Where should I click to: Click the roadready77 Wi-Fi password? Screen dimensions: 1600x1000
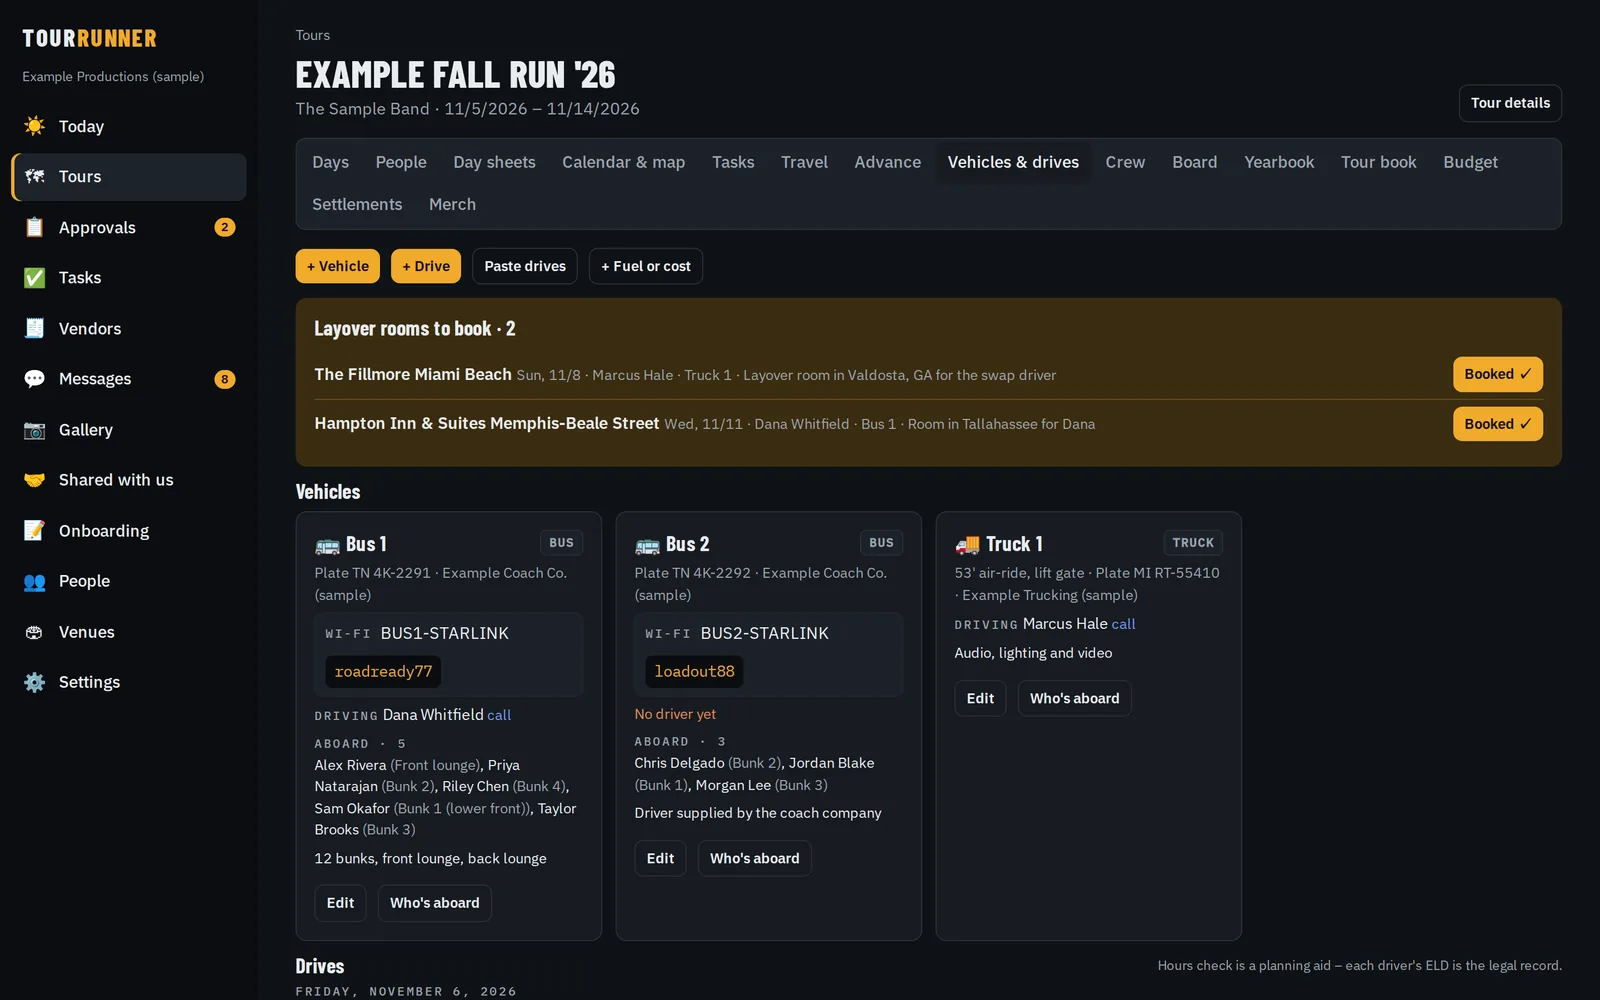tap(383, 671)
